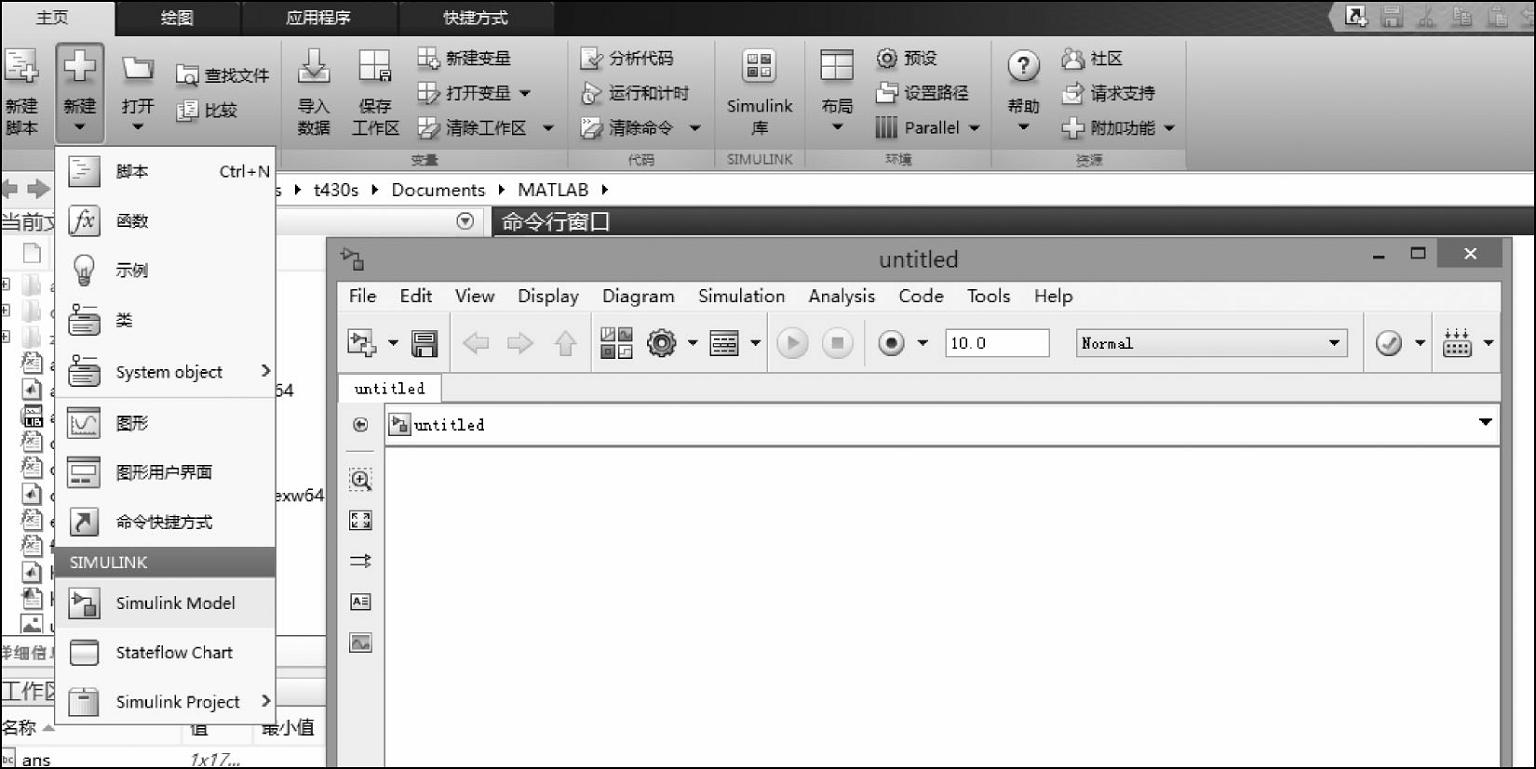Open Simulink Library Browser toolbar icon
Image resolution: width=1536 pixels, height=769 pixels.
616,343
